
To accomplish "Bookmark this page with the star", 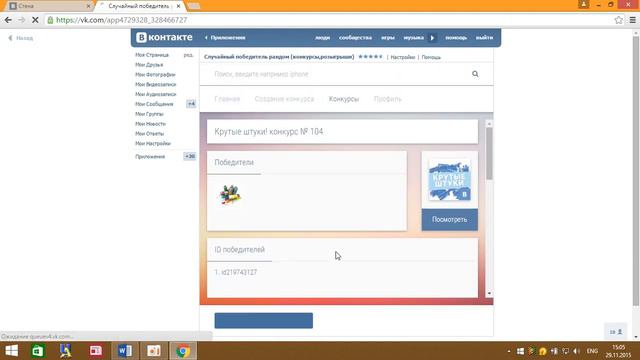I will click(619, 20).
